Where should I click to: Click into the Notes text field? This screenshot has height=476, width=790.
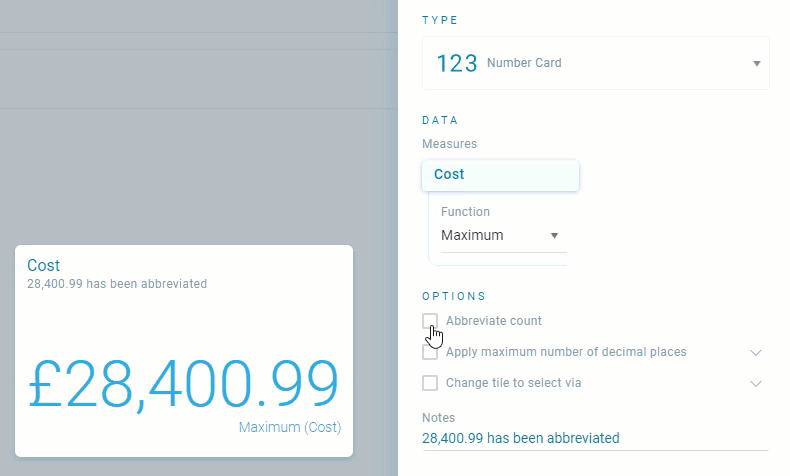(595, 438)
